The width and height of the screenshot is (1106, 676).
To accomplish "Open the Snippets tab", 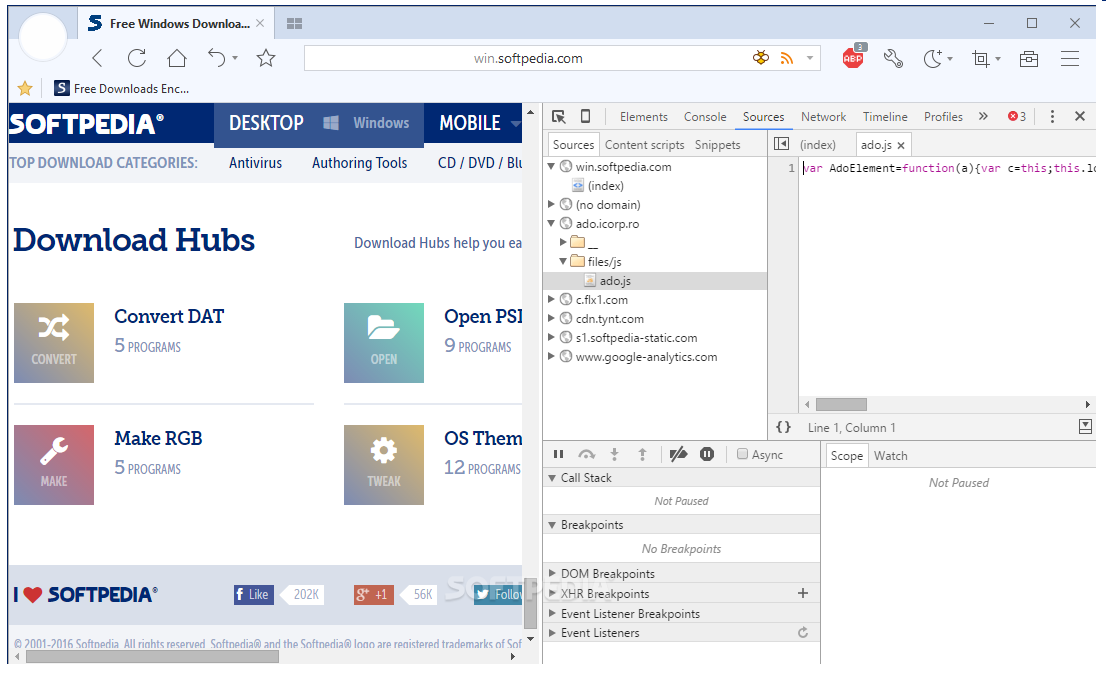I will pos(717,145).
